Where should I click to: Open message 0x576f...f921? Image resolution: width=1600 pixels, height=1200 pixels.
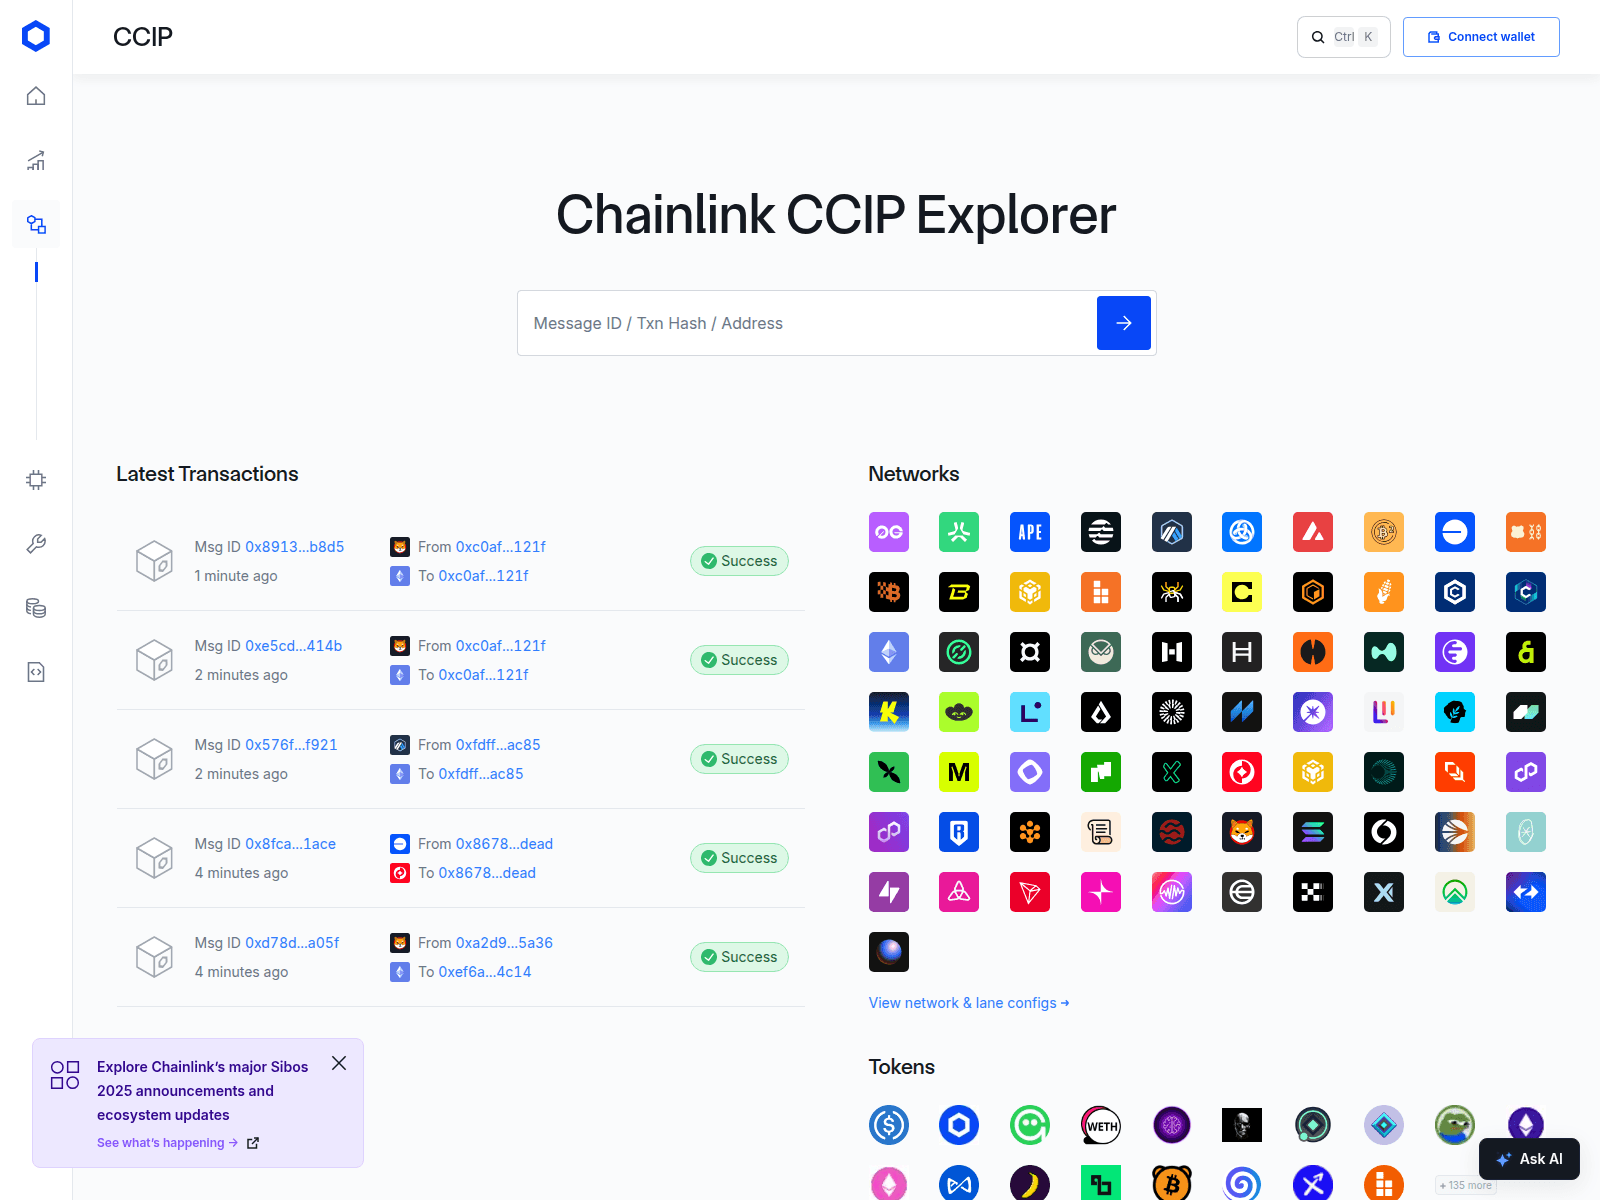pos(291,745)
